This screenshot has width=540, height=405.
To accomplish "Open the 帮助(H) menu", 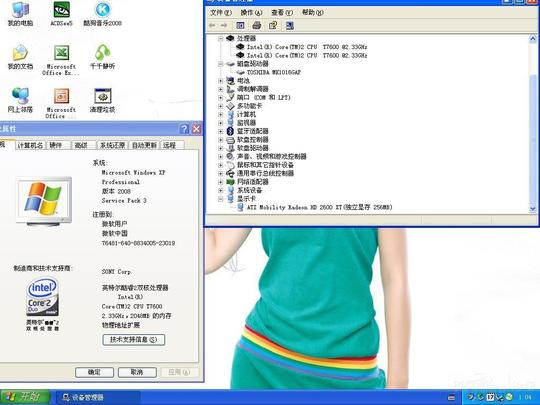I will [313, 13].
